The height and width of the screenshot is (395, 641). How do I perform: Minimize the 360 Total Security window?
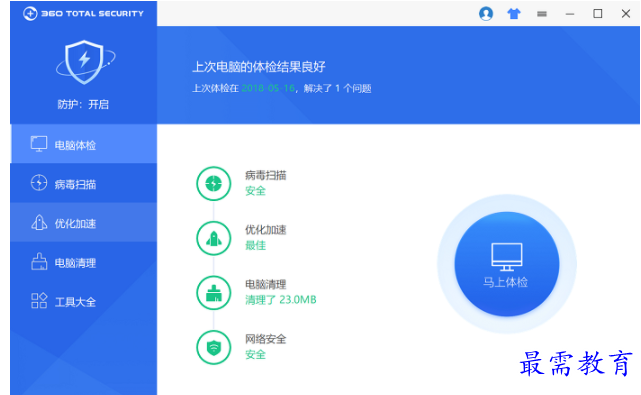570,14
